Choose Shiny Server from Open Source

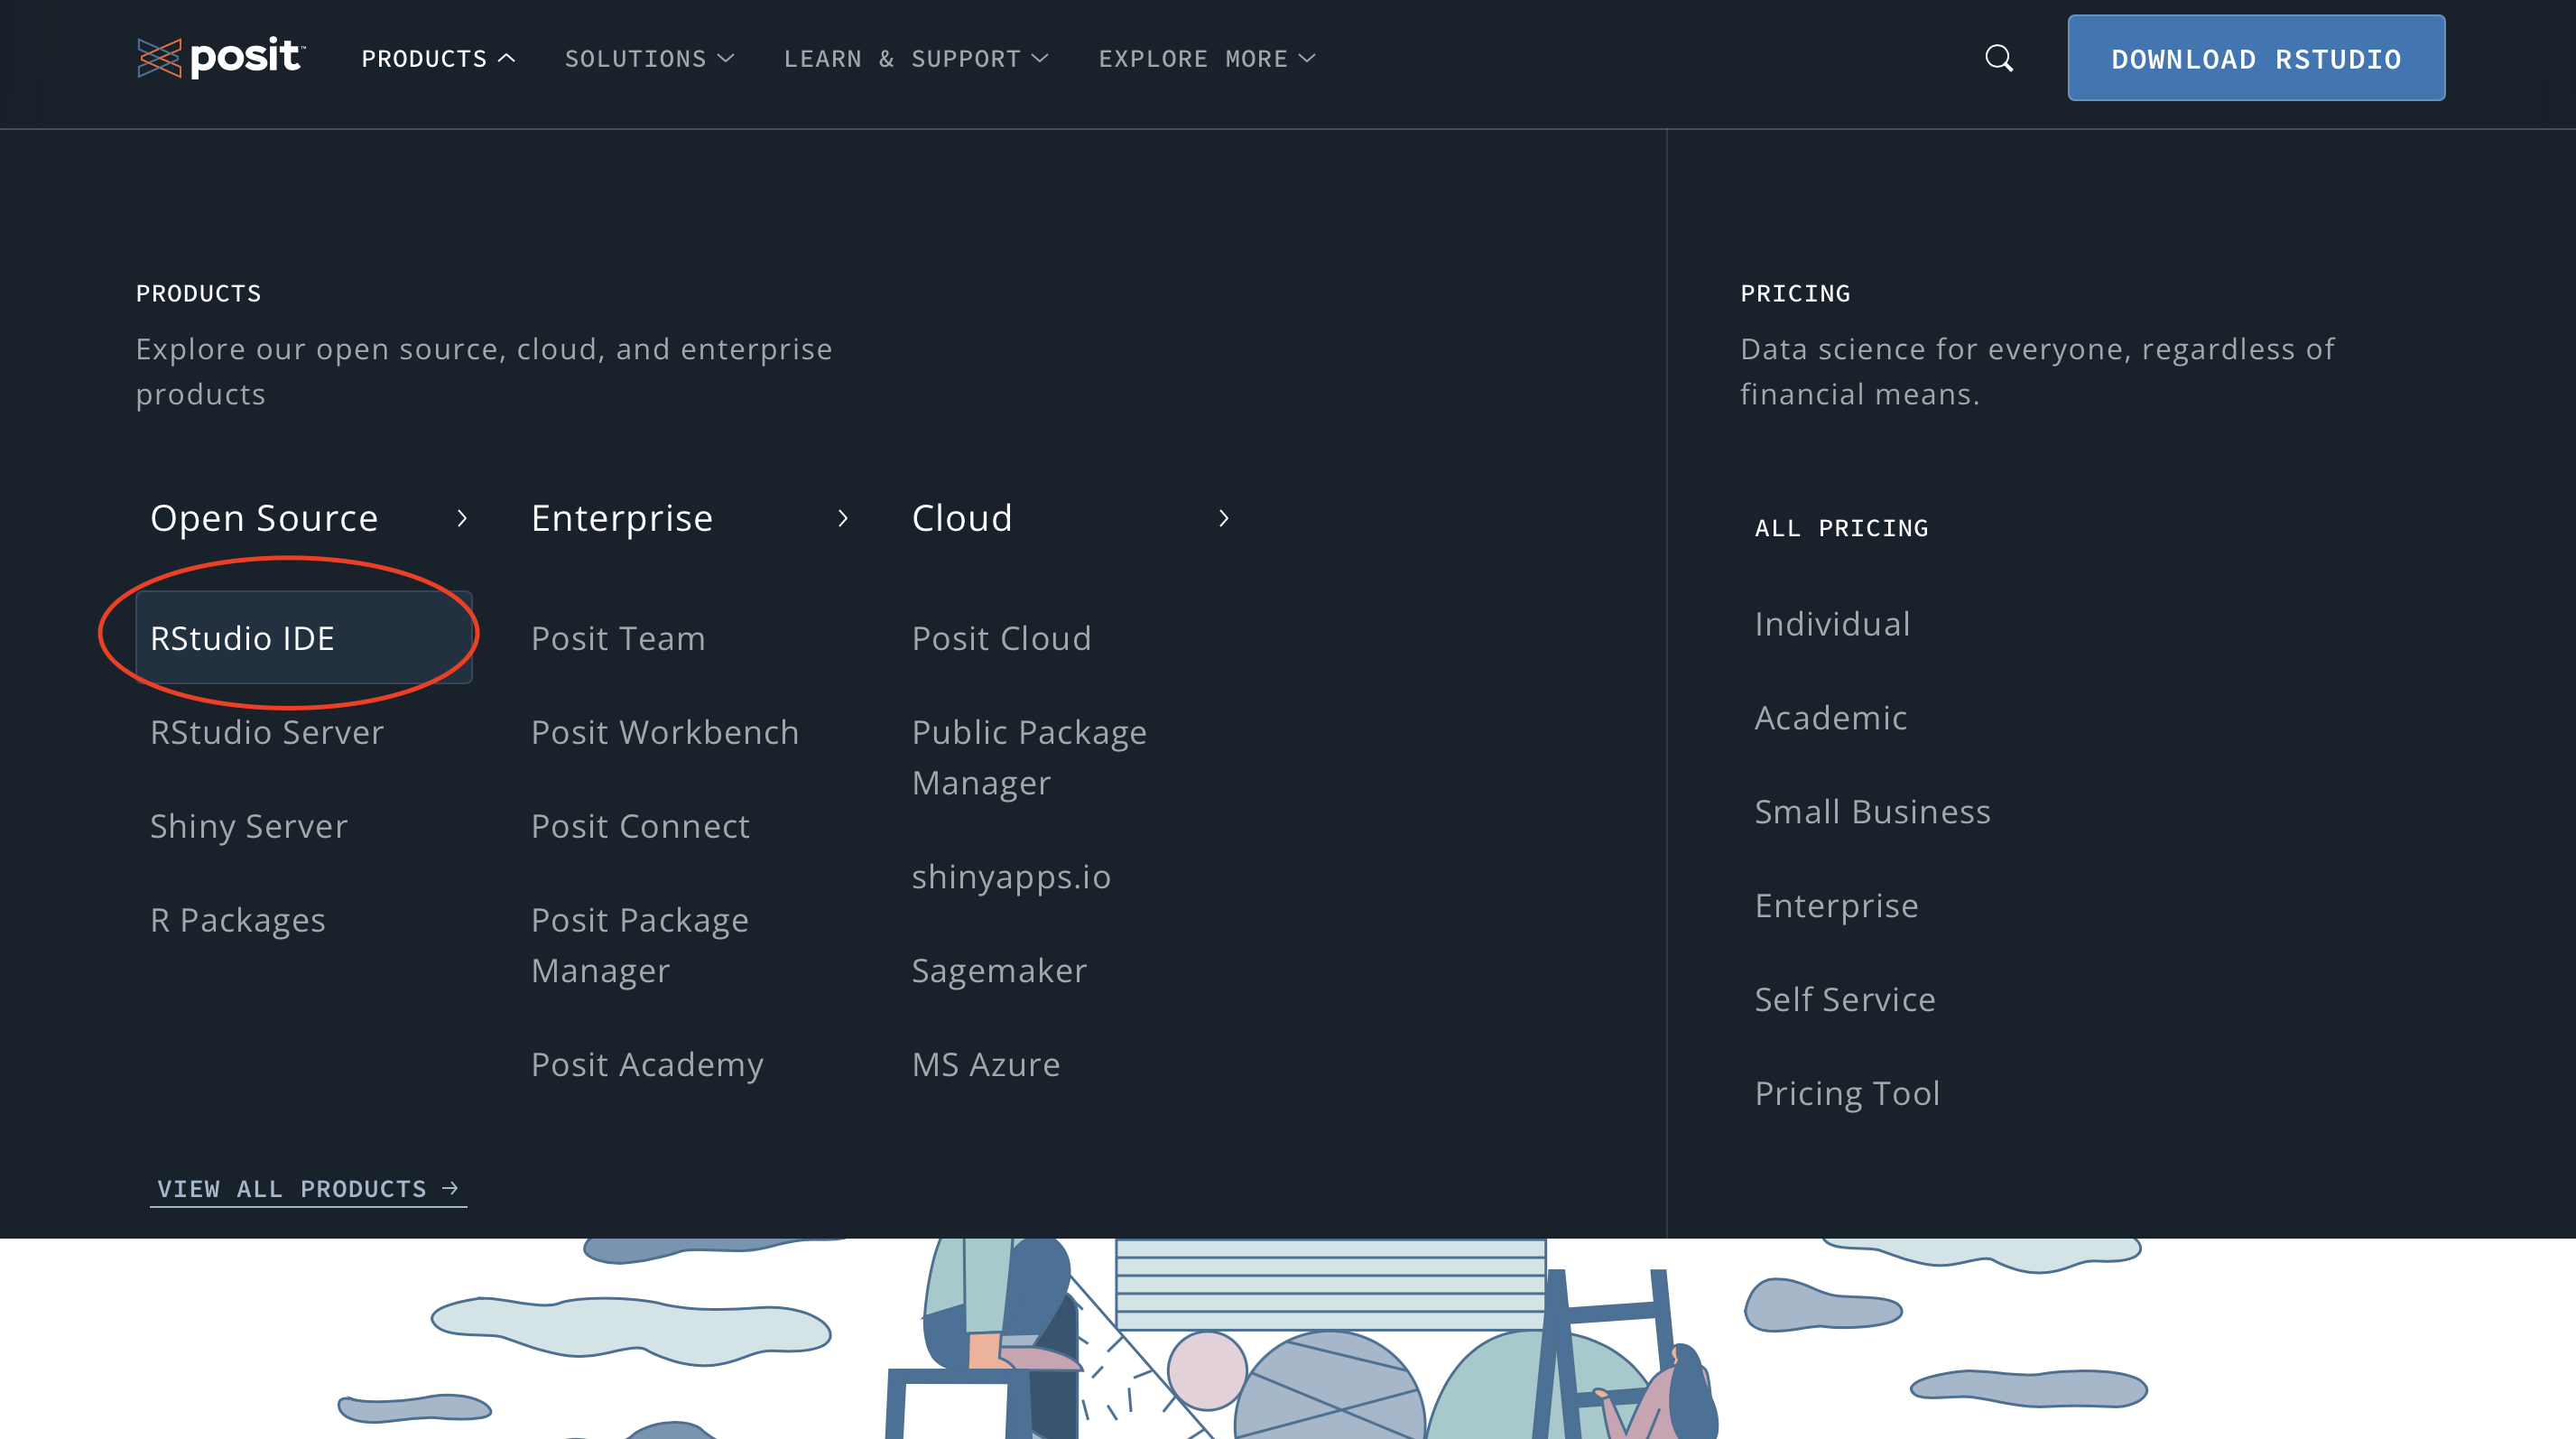248,826
